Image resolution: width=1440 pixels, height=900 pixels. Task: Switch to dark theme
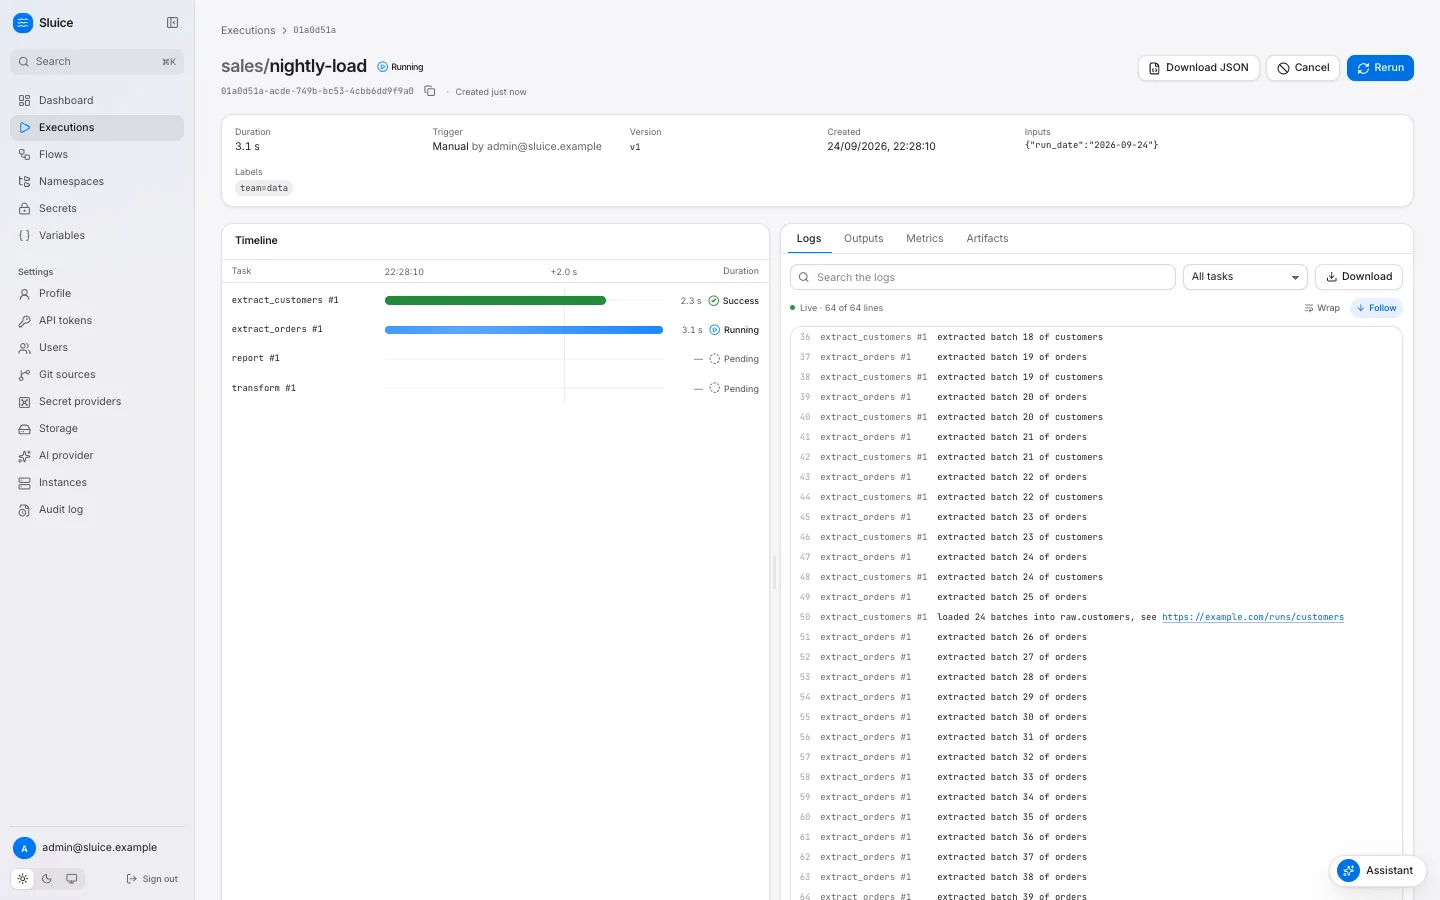tap(47, 879)
